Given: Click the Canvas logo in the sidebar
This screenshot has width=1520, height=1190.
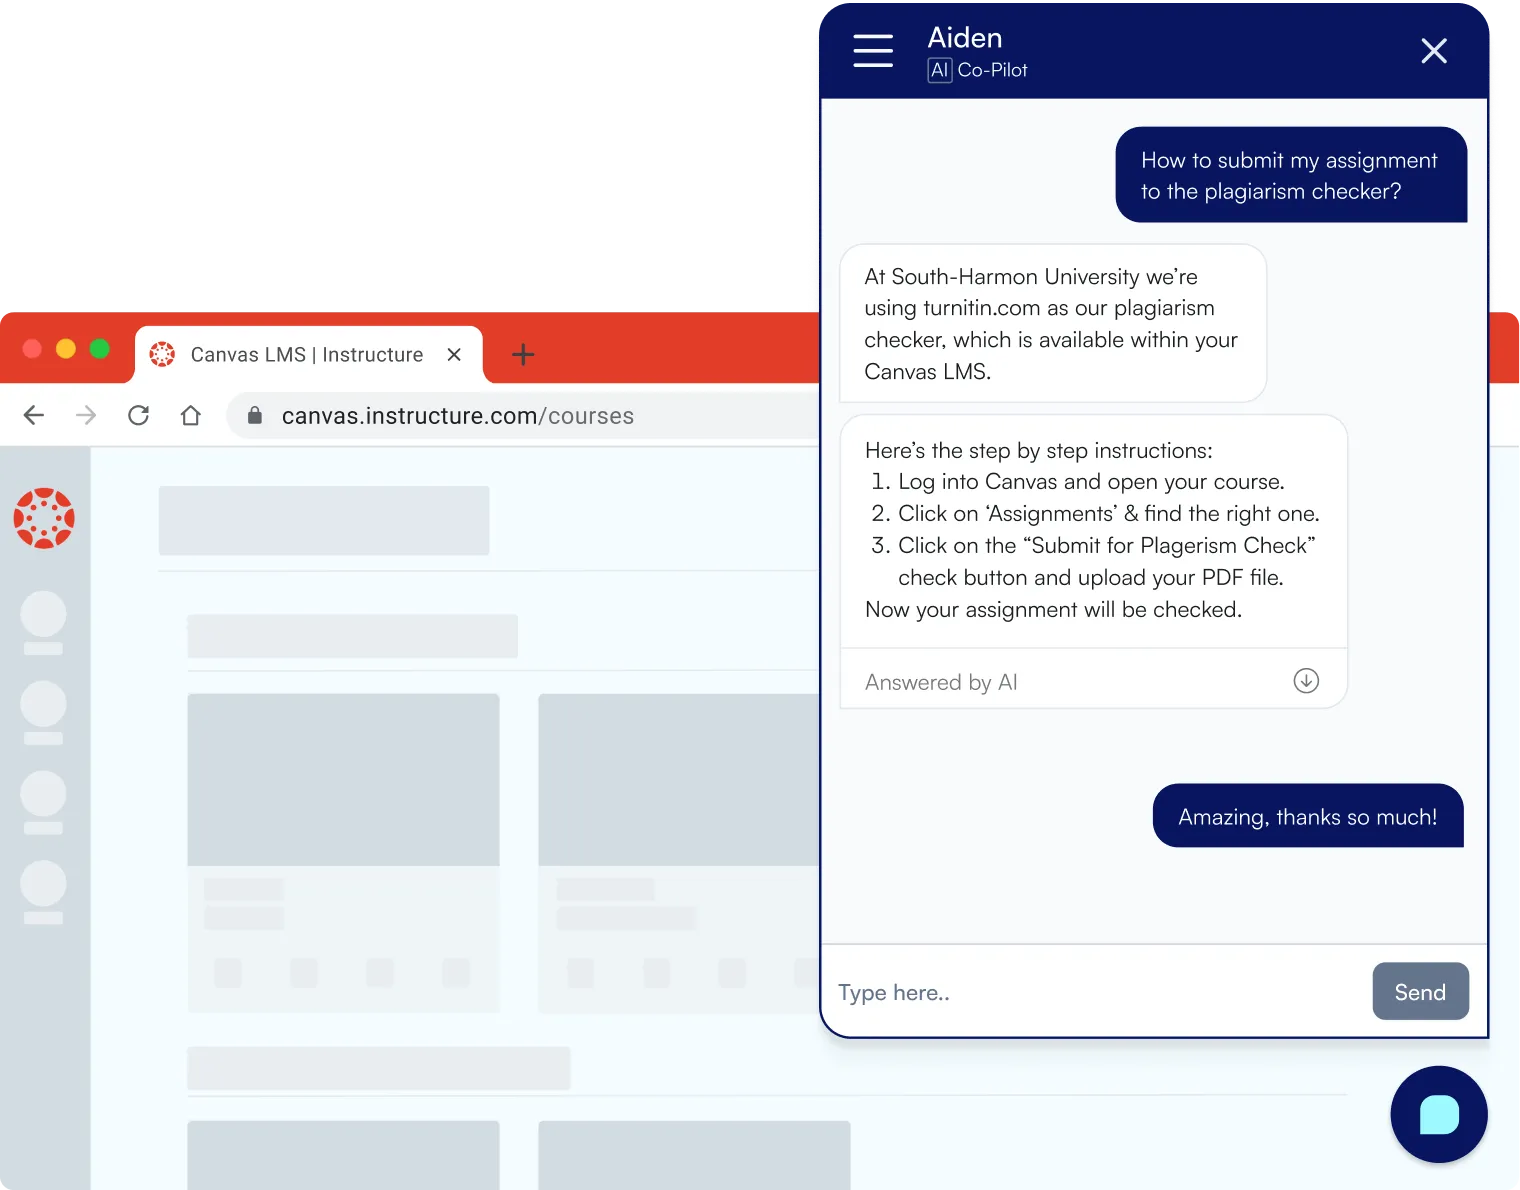Looking at the screenshot, I should tap(44, 518).
